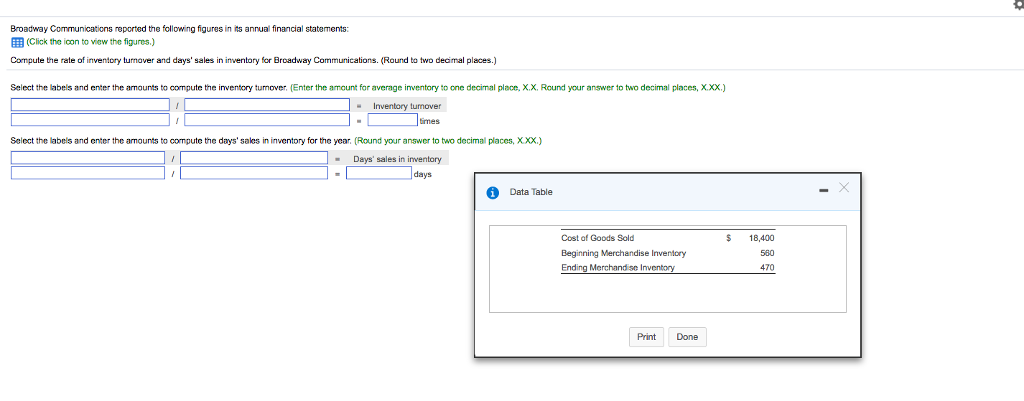Click Ending Merchandise Inventory label

coord(618,268)
